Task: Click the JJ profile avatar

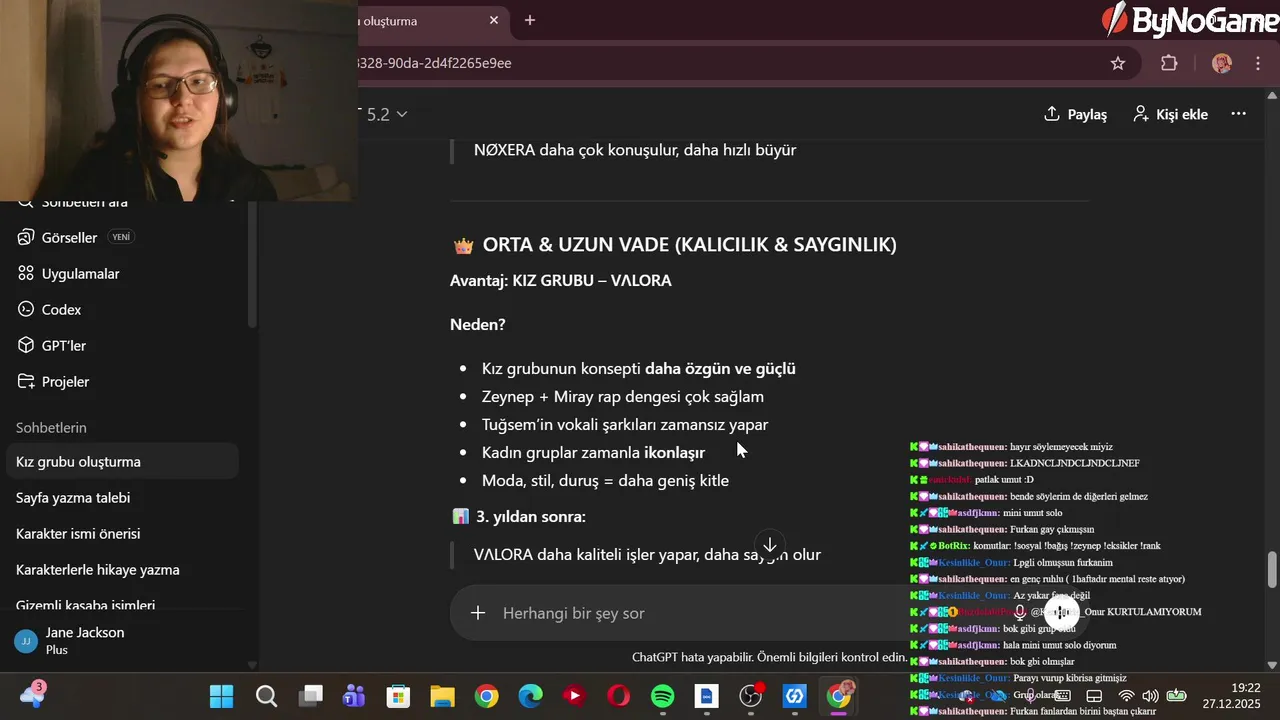Action: [x=26, y=641]
